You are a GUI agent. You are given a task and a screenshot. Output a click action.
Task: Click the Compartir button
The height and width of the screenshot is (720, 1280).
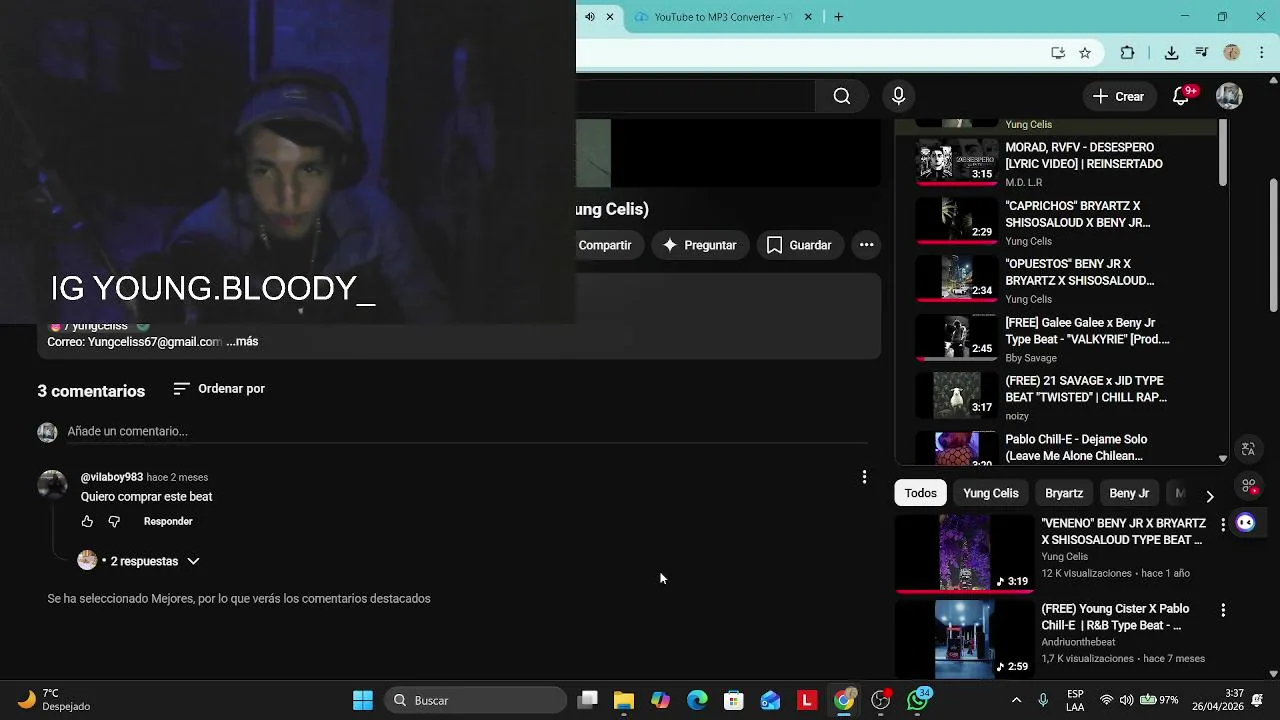tap(605, 245)
